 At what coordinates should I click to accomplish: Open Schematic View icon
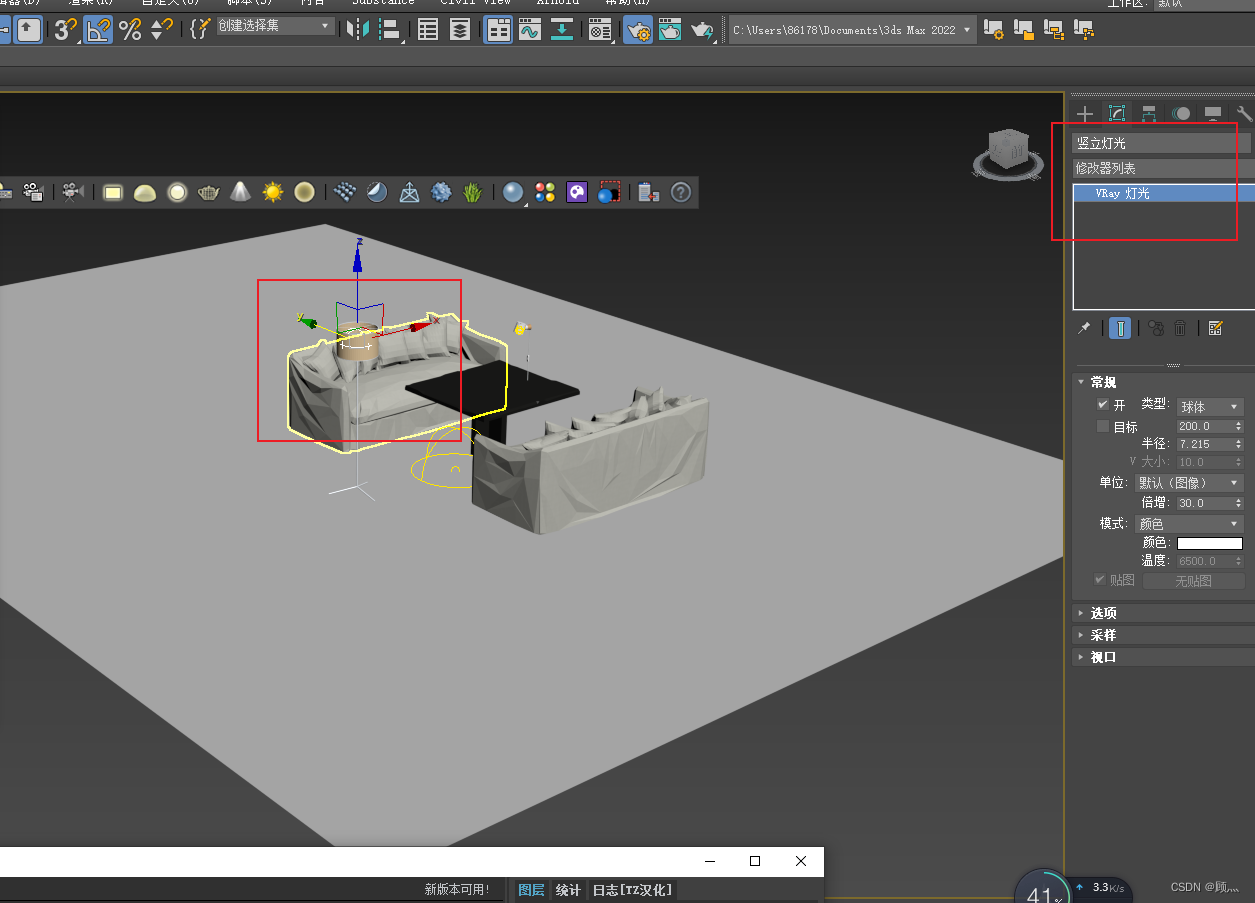[563, 30]
